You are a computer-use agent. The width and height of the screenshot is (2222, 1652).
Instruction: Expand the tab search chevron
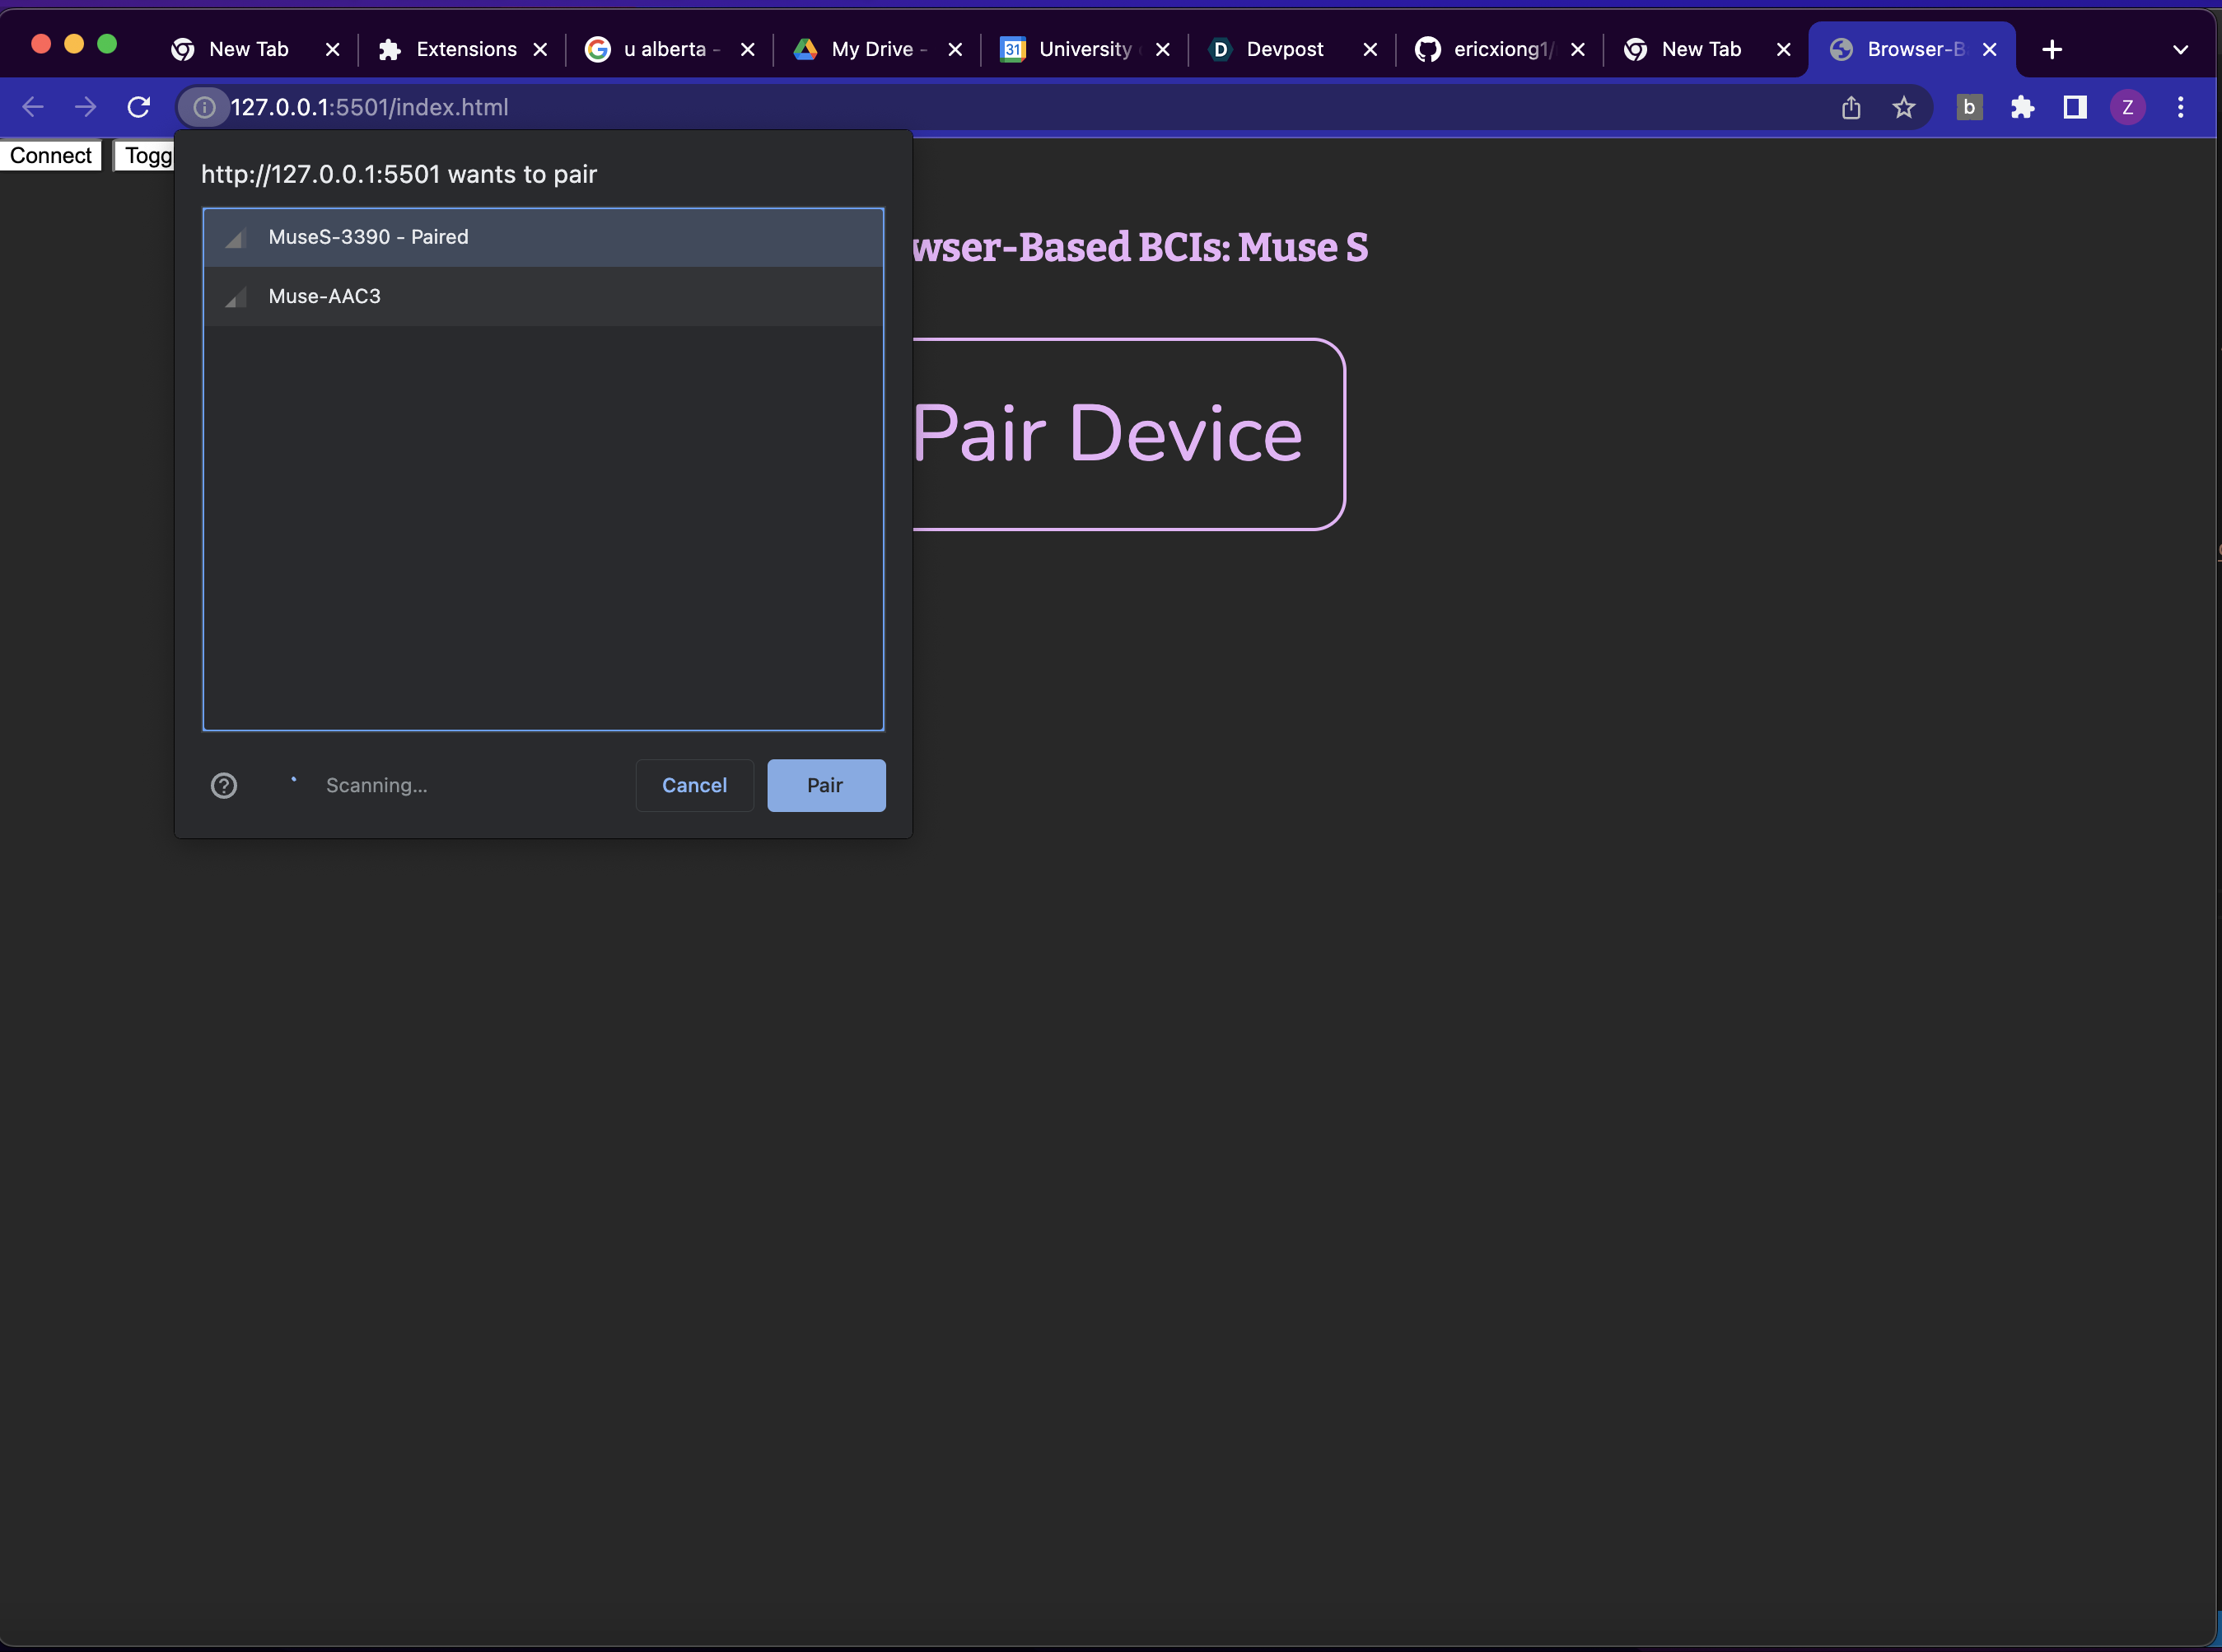point(2180,49)
